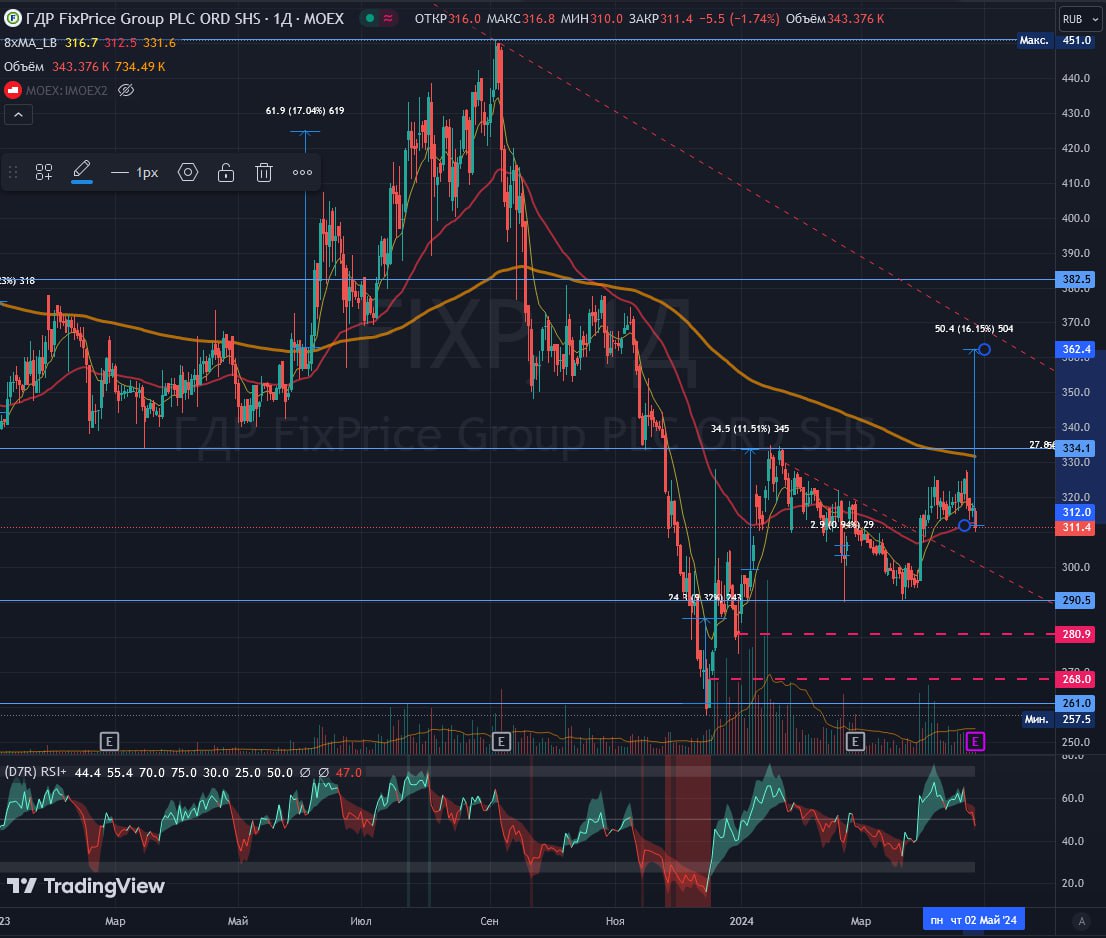Screen dimensions: 1106x938
Task: Click the Объём volume indicator label
Action: pyautogui.click(x=25, y=66)
